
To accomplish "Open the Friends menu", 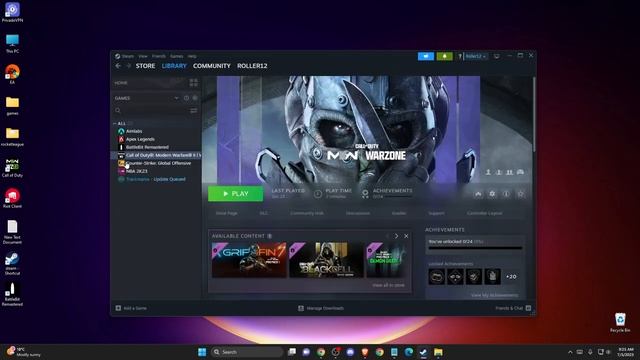I will [x=159, y=56].
